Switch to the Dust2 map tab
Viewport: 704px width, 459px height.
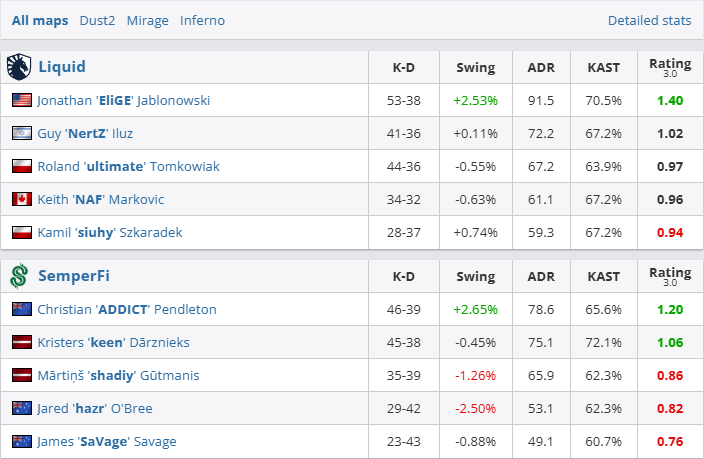(x=97, y=20)
